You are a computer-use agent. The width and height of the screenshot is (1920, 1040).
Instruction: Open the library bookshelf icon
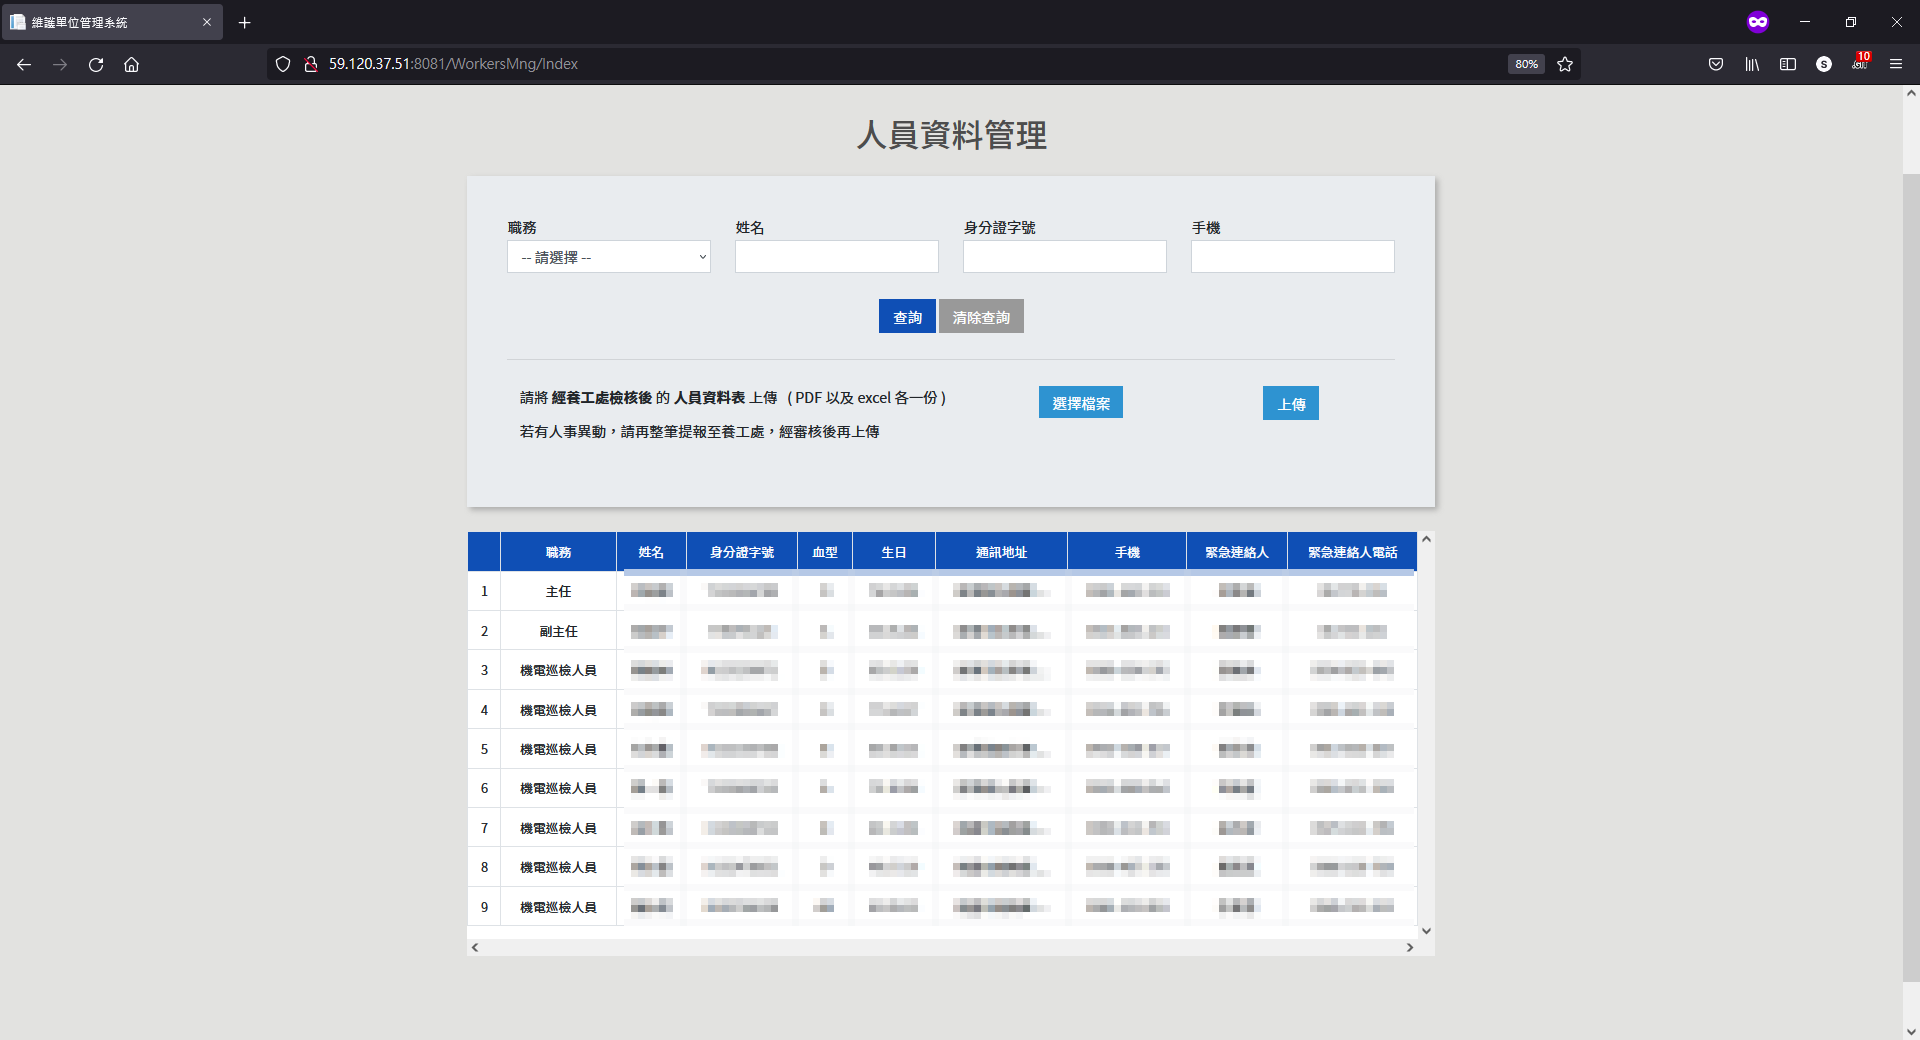click(x=1752, y=64)
